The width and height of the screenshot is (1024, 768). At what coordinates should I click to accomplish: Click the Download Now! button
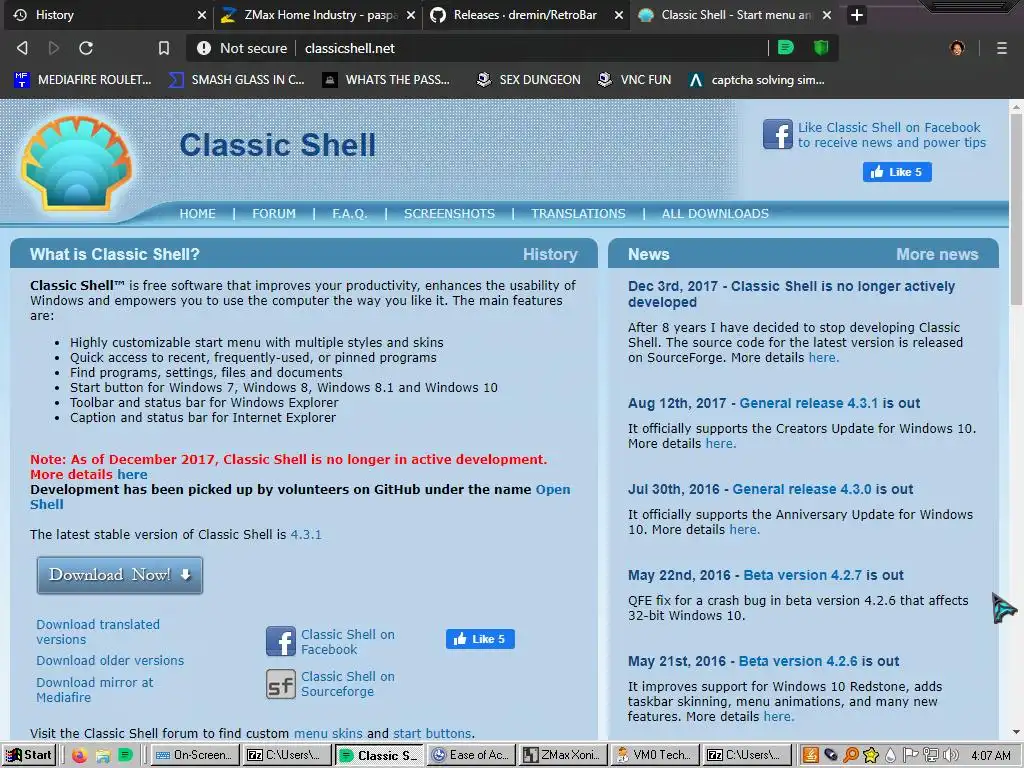pos(120,575)
